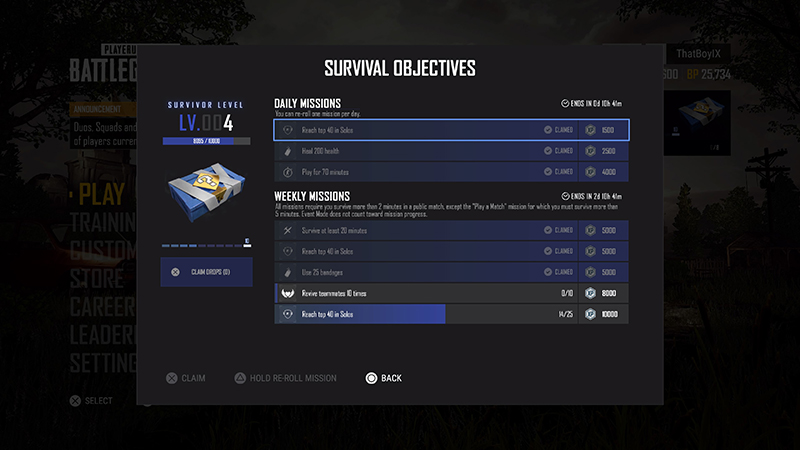
Task: Select the weekly Reach top 40 mission in progress
Action: 452,314
